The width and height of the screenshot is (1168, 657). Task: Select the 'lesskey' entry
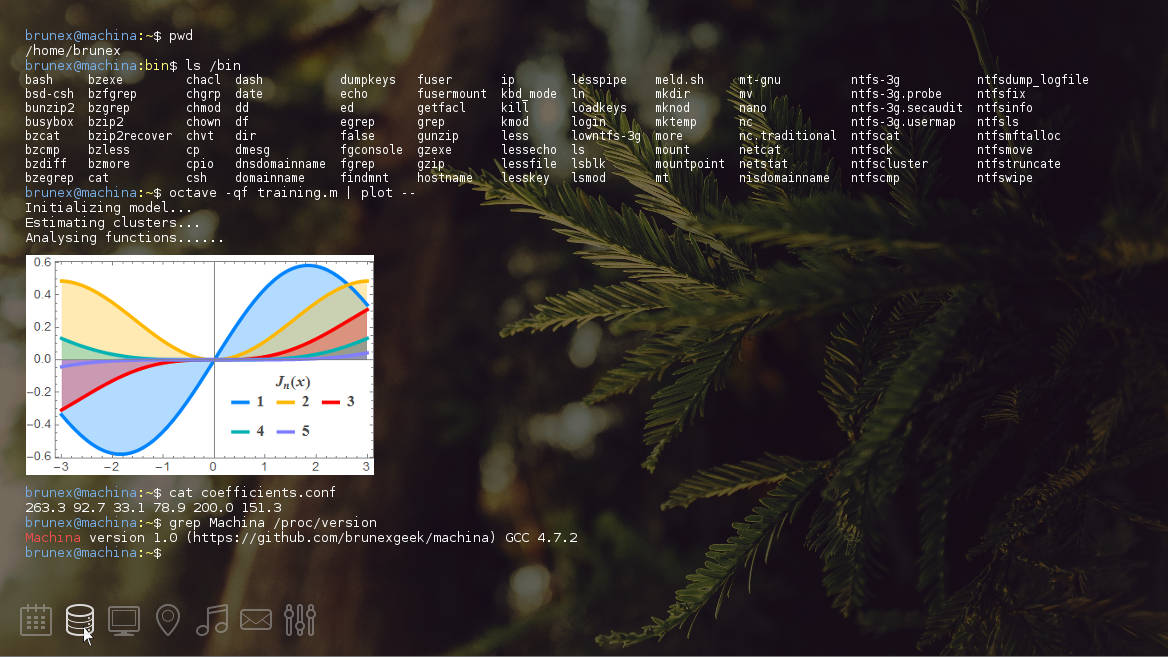(525, 178)
